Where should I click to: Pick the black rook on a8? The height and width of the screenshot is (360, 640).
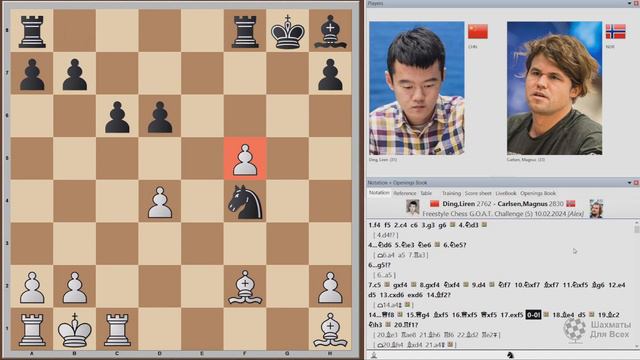pyautogui.click(x=32, y=32)
